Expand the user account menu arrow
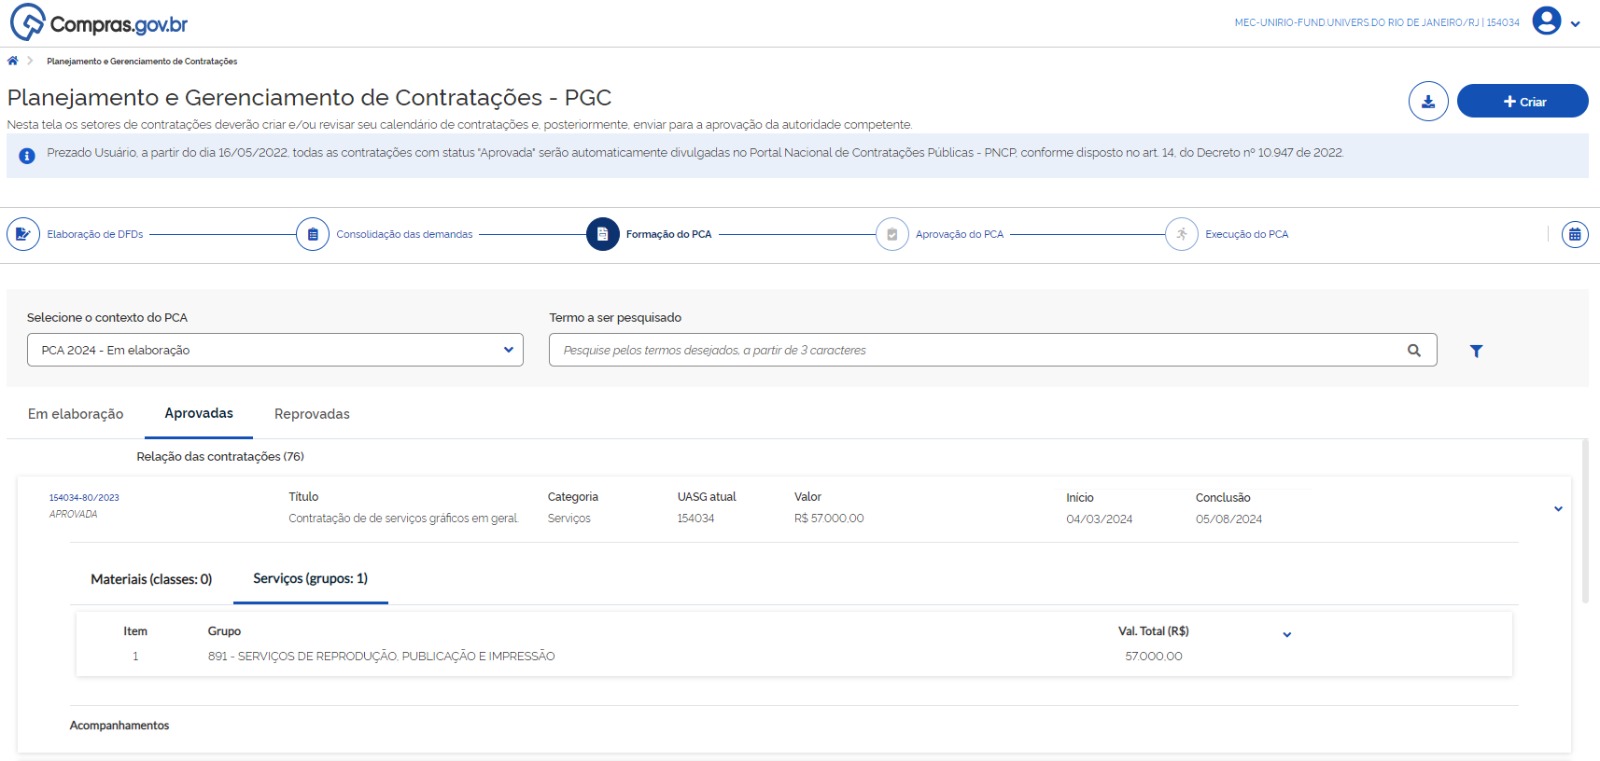 click(x=1576, y=24)
